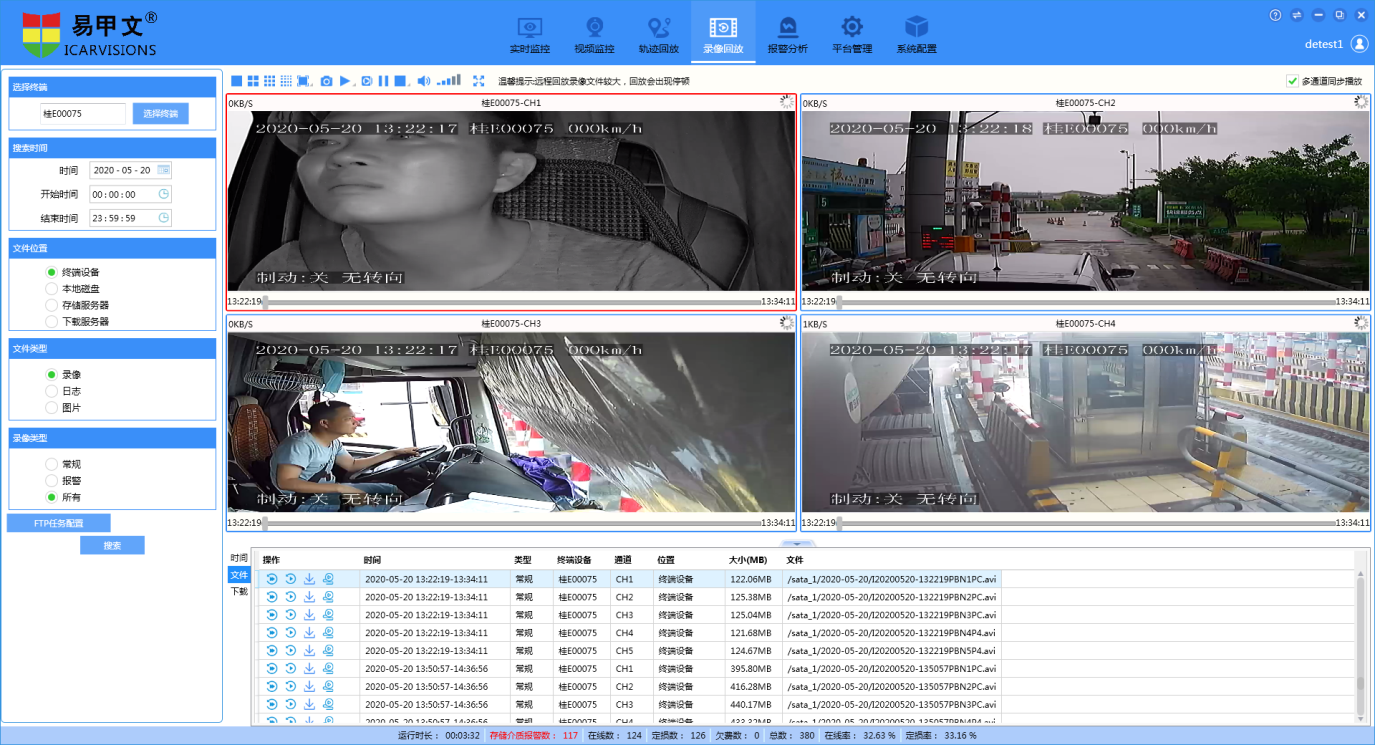Click CH1 video progress bar
The image size is (1375, 745).
(511, 301)
